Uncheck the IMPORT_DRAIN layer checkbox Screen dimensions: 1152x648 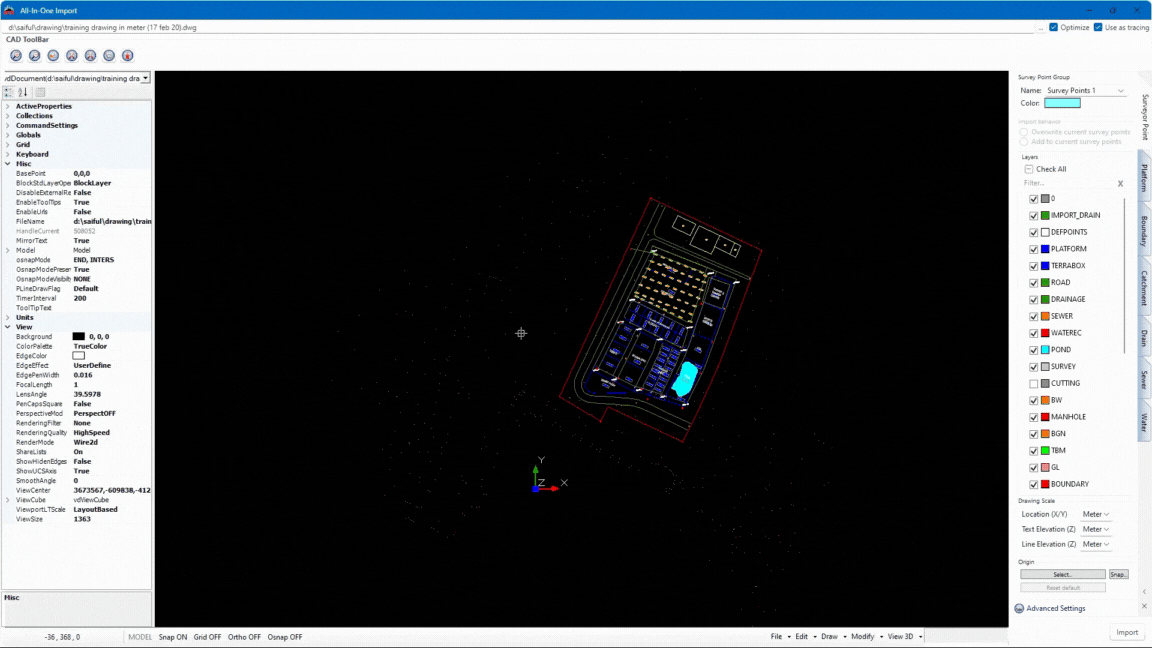[x=1034, y=216]
